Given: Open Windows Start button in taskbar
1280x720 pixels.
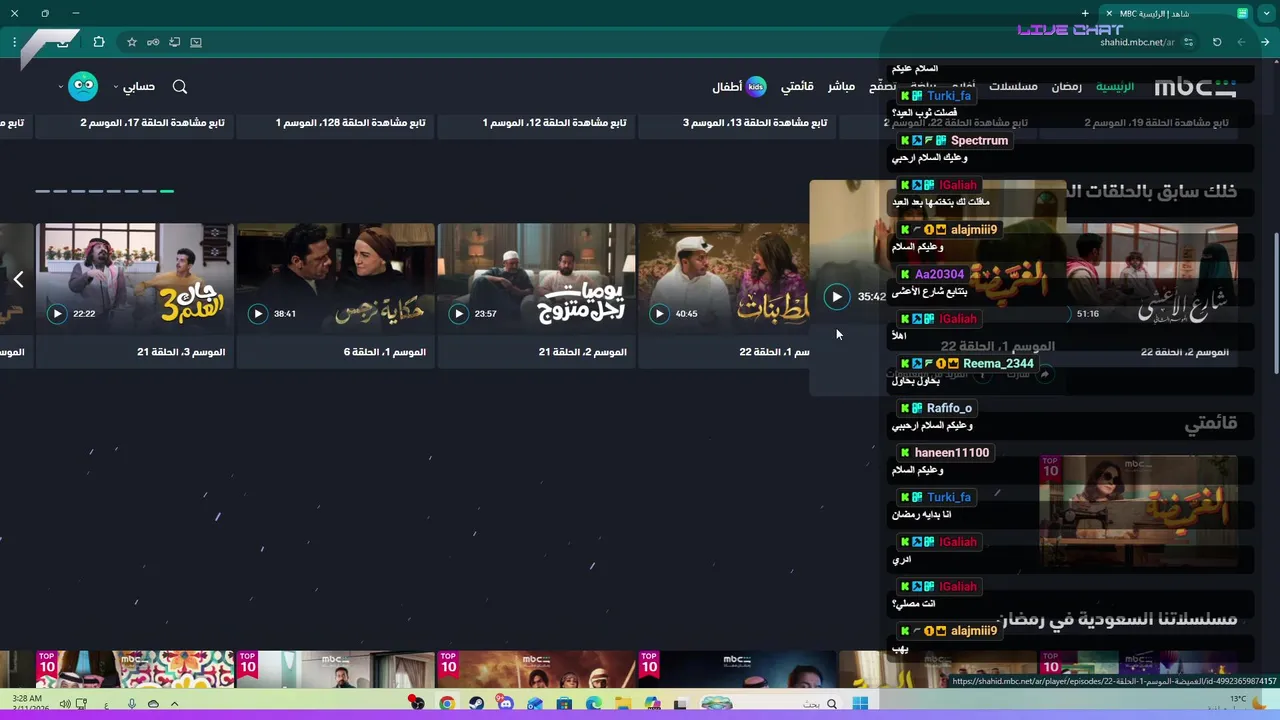Looking at the screenshot, I should (860, 704).
